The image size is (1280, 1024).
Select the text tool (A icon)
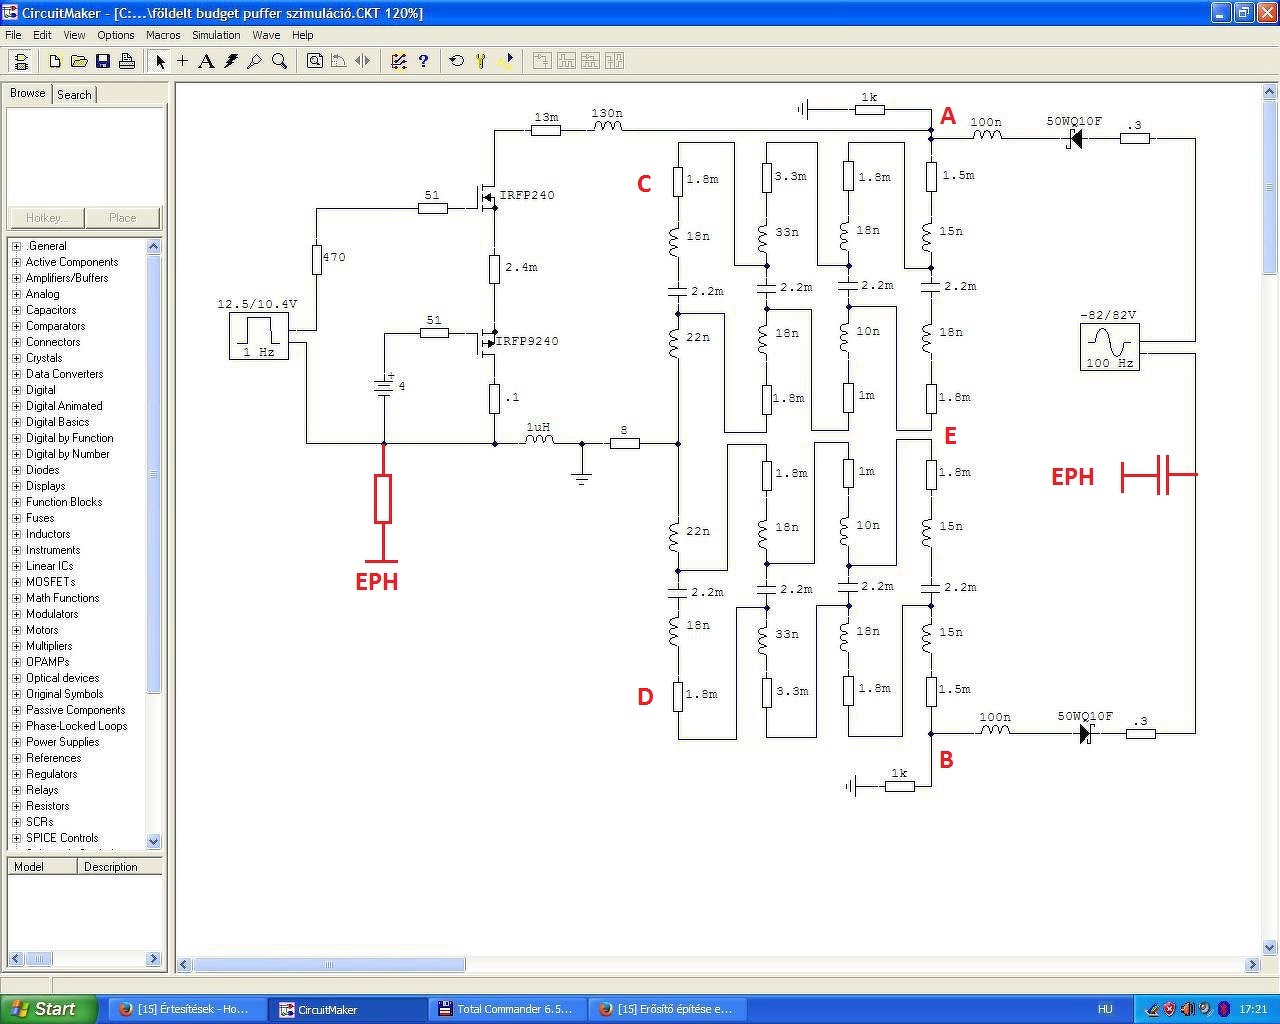[x=206, y=61]
